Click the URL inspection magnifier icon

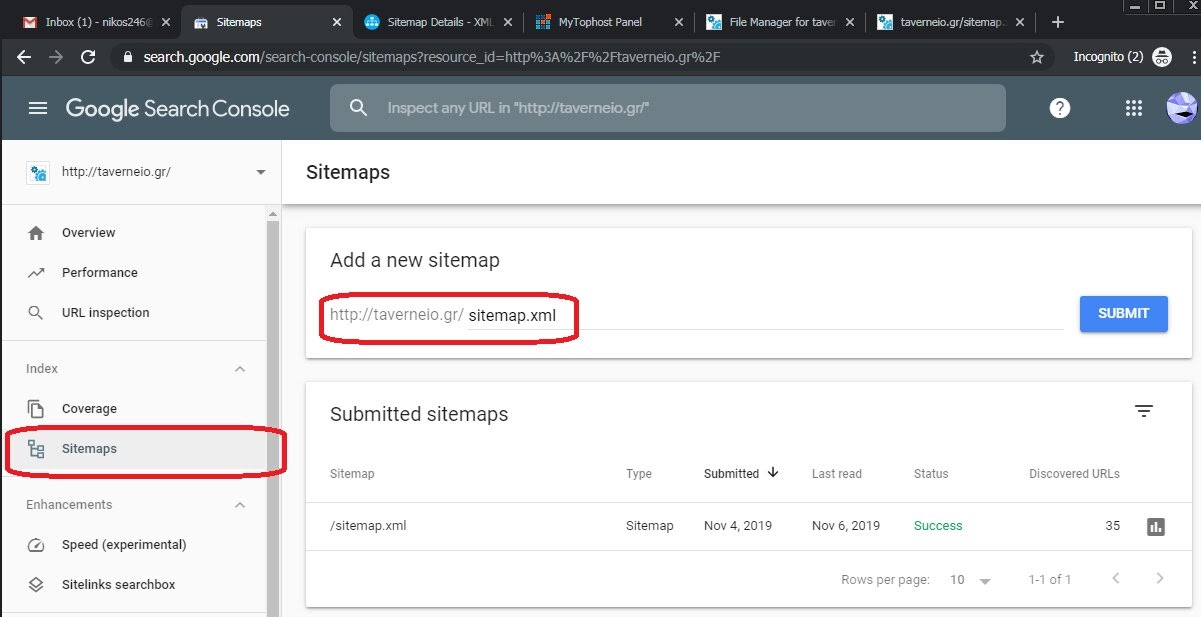point(36,313)
